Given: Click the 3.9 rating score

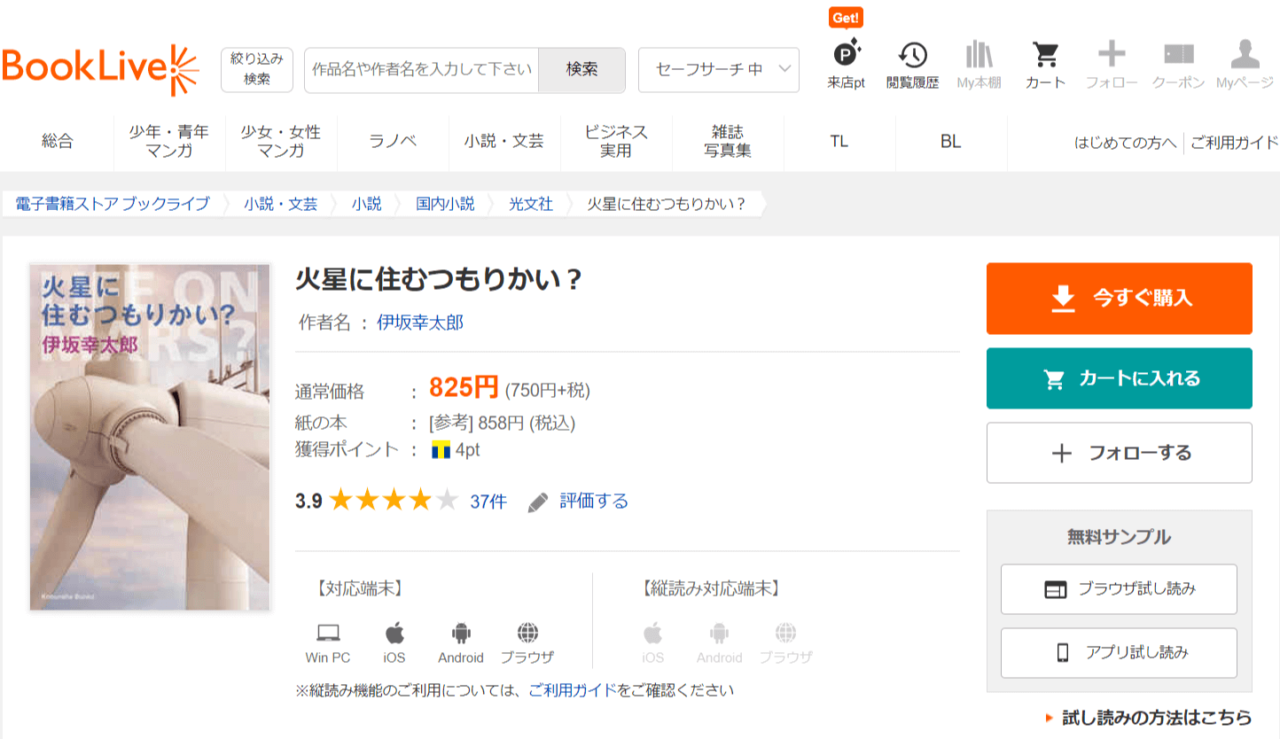Looking at the screenshot, I should tap(308, 502).
